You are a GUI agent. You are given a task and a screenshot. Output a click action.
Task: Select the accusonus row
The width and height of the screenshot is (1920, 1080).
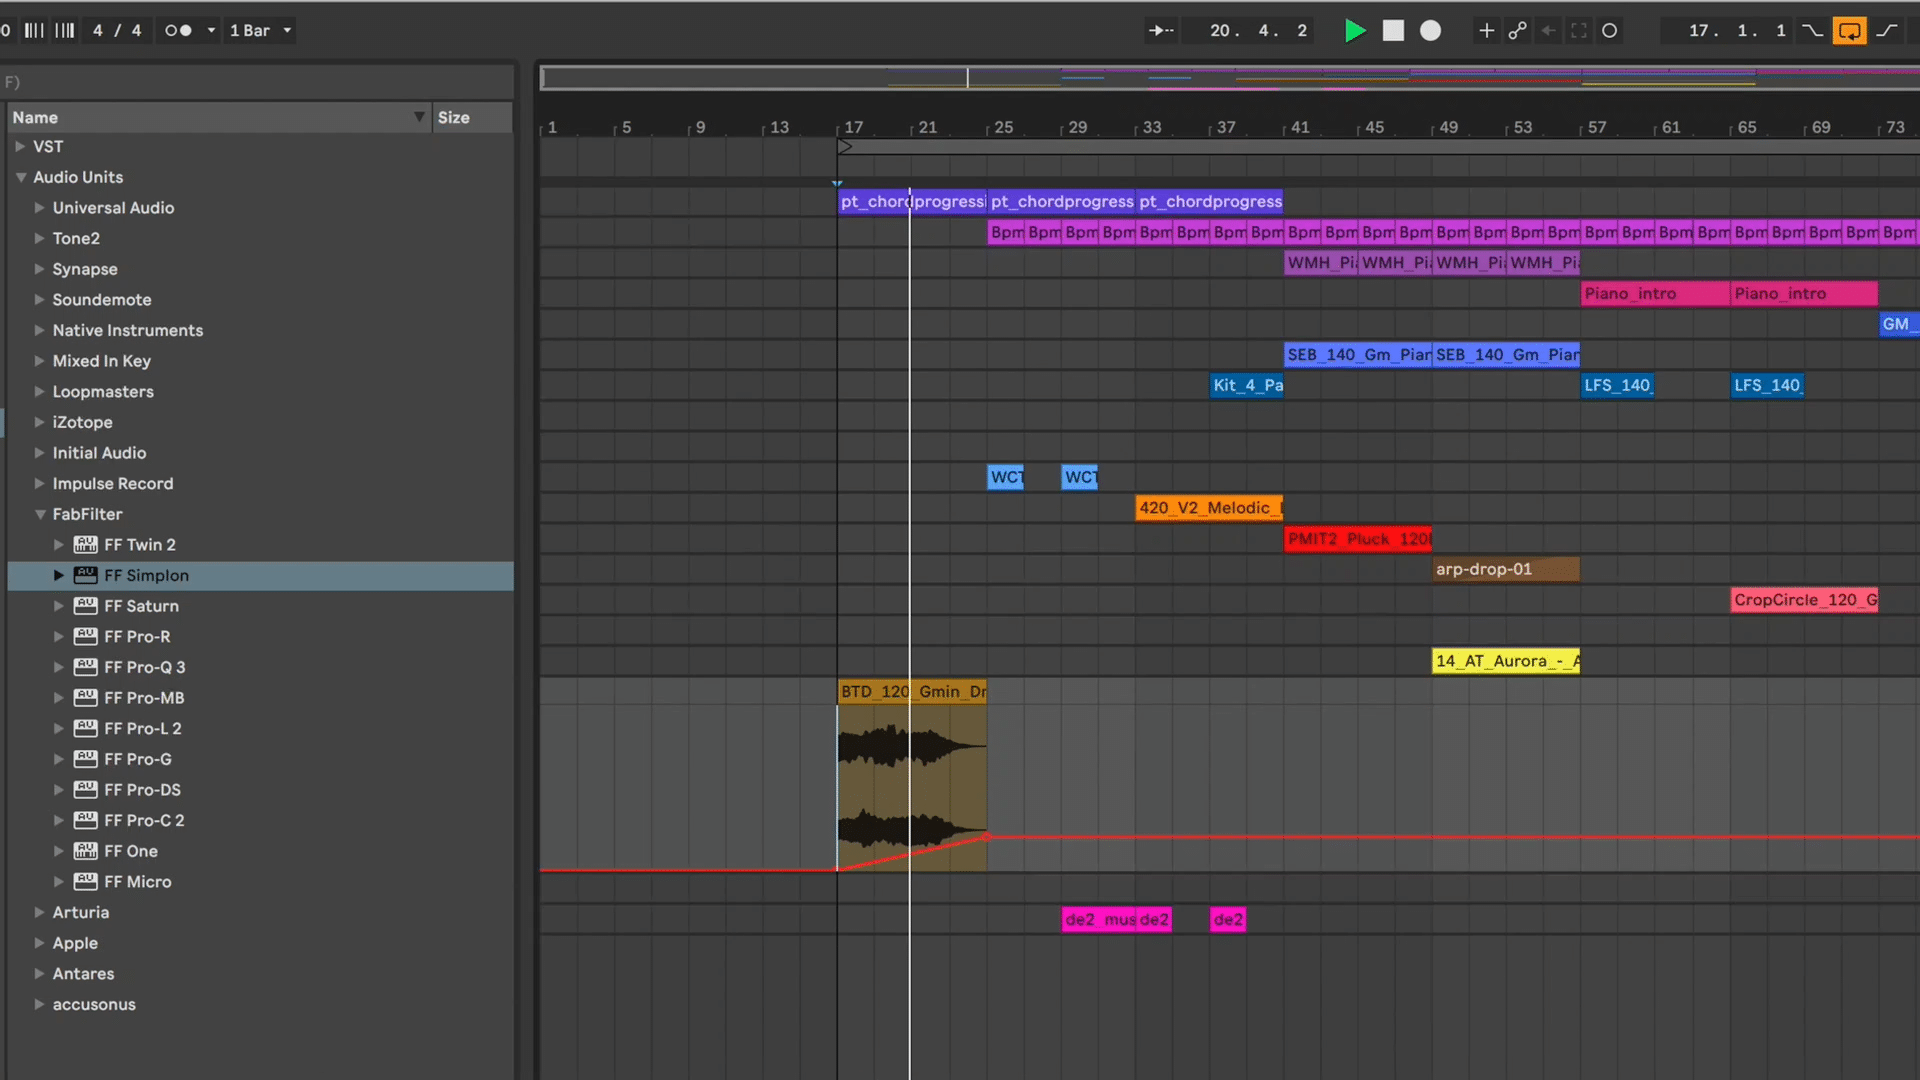point(260,1005)
